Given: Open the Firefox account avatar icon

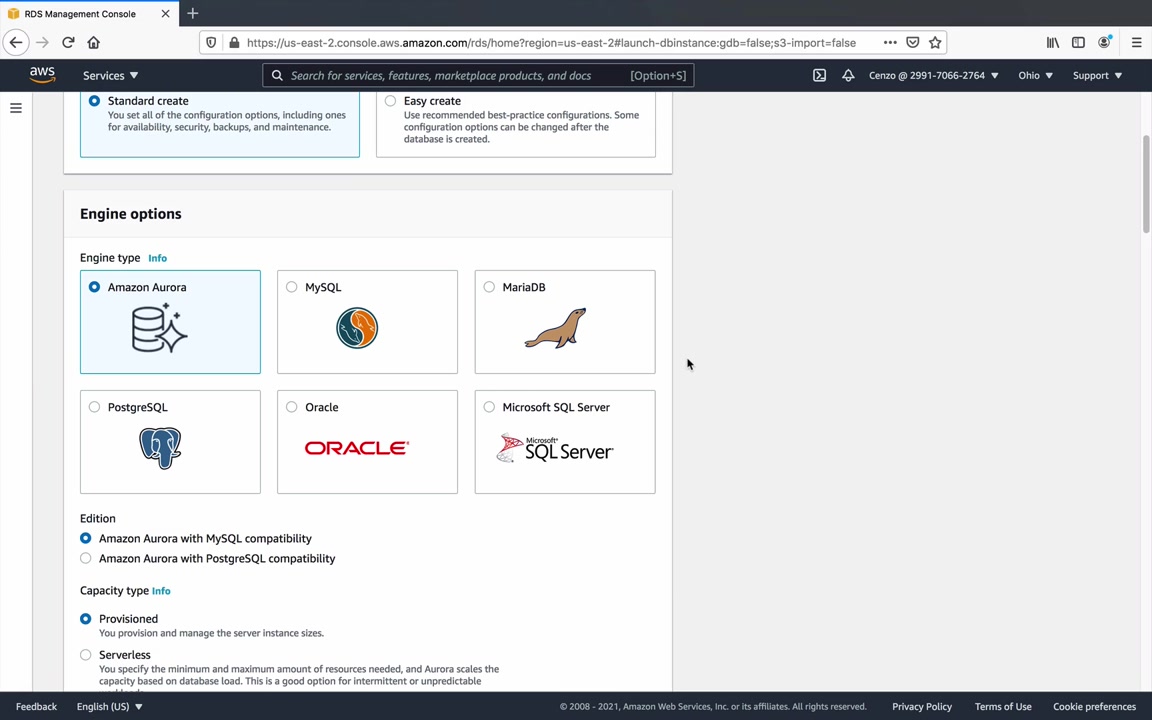Looking at the screenshot, I should pos(1104,42).
